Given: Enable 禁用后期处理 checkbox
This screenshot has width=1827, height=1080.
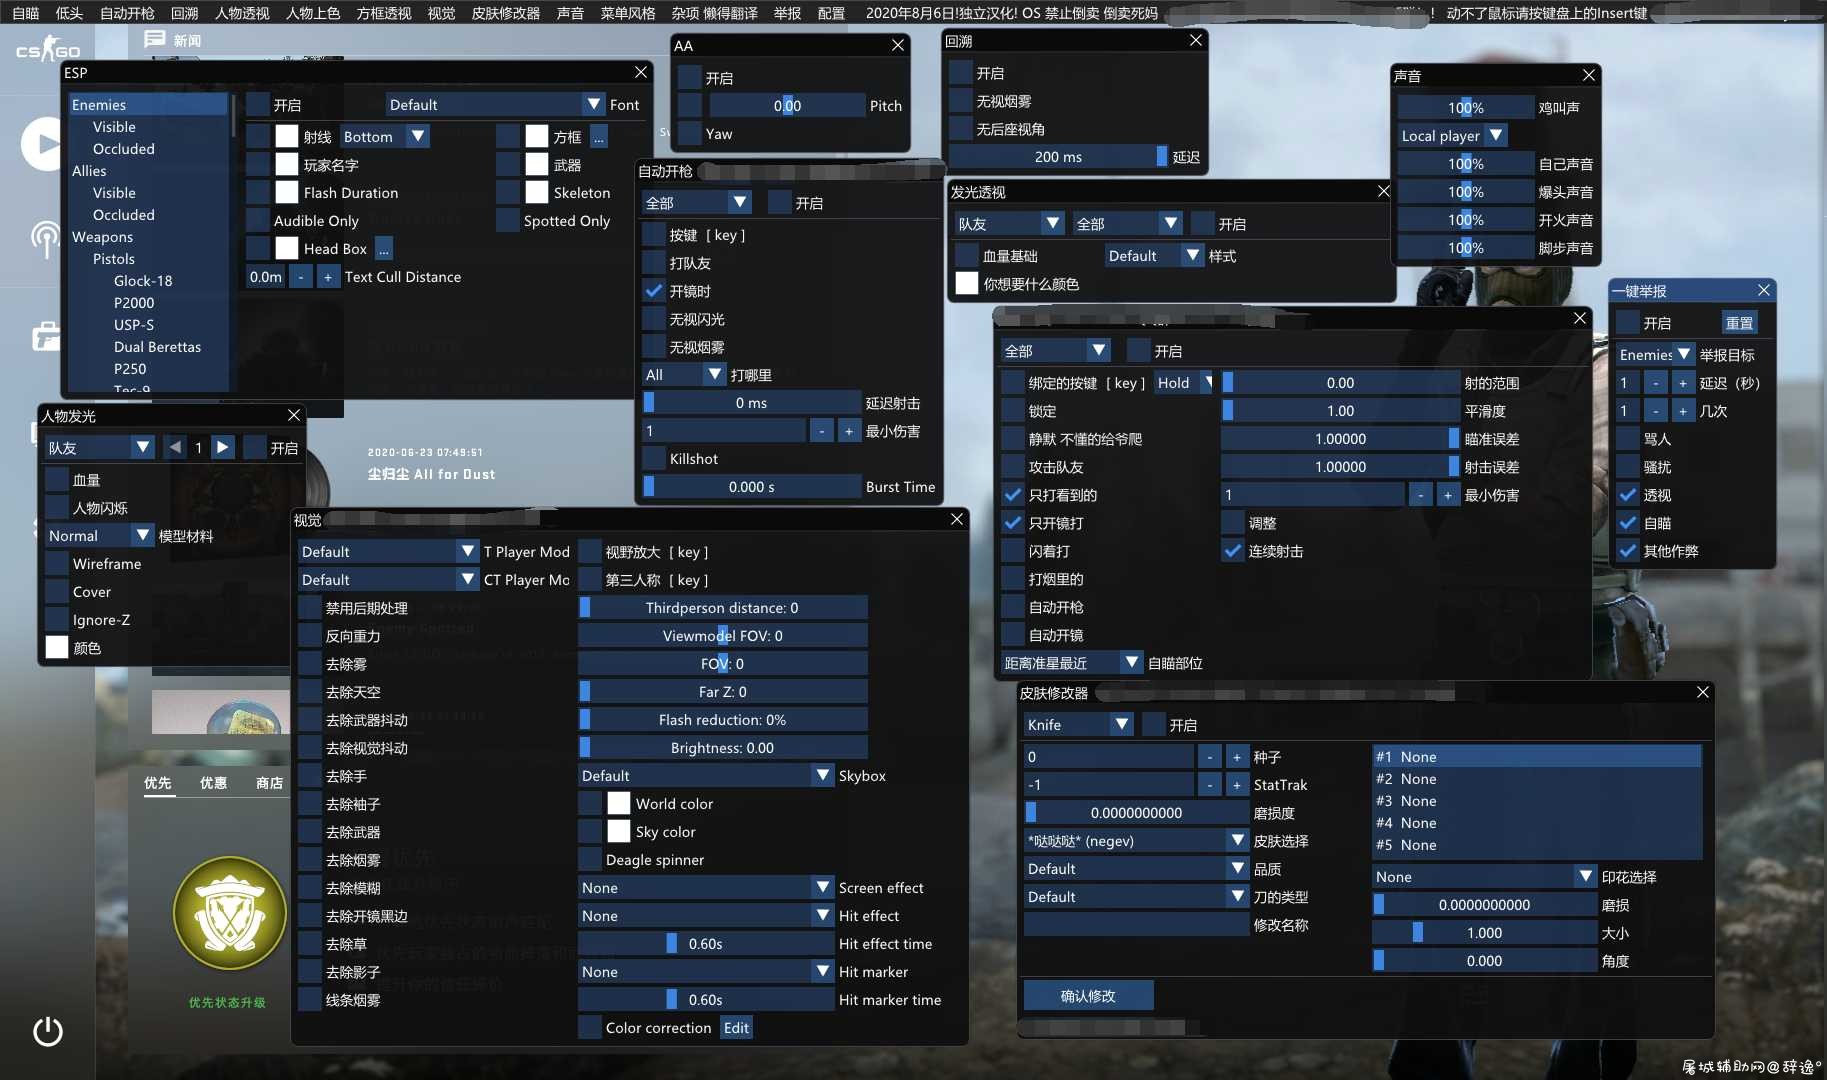Looking at the screenshot, I should click(x=310, y=608).
